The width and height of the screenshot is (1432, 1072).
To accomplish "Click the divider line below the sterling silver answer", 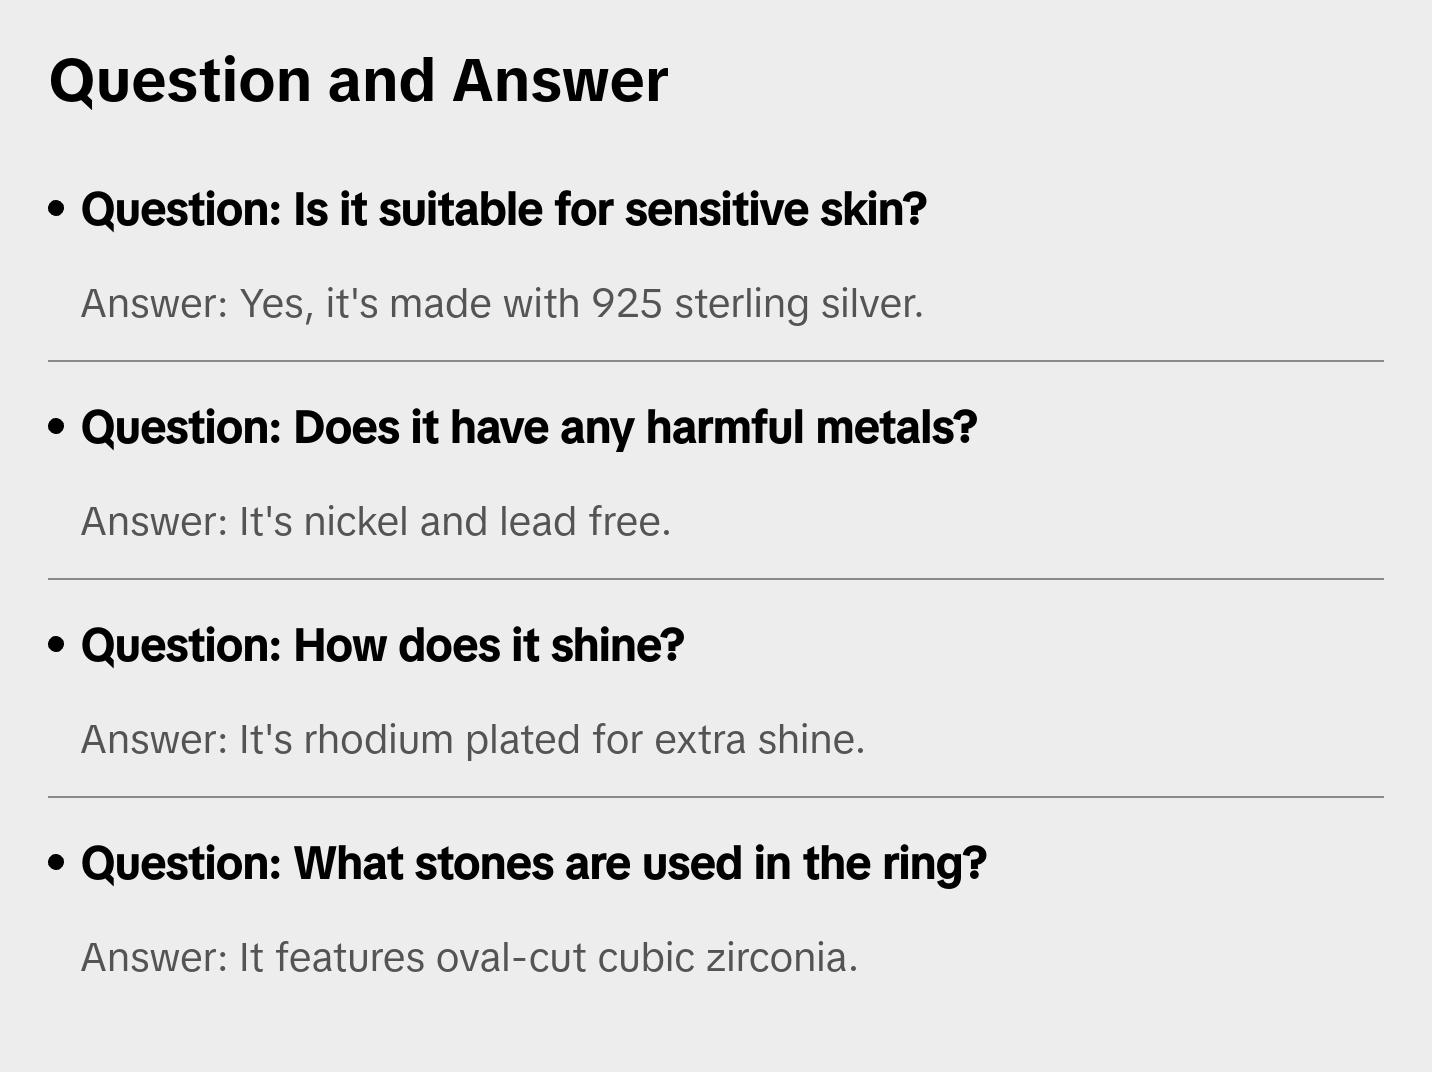I will click(716, 361).
